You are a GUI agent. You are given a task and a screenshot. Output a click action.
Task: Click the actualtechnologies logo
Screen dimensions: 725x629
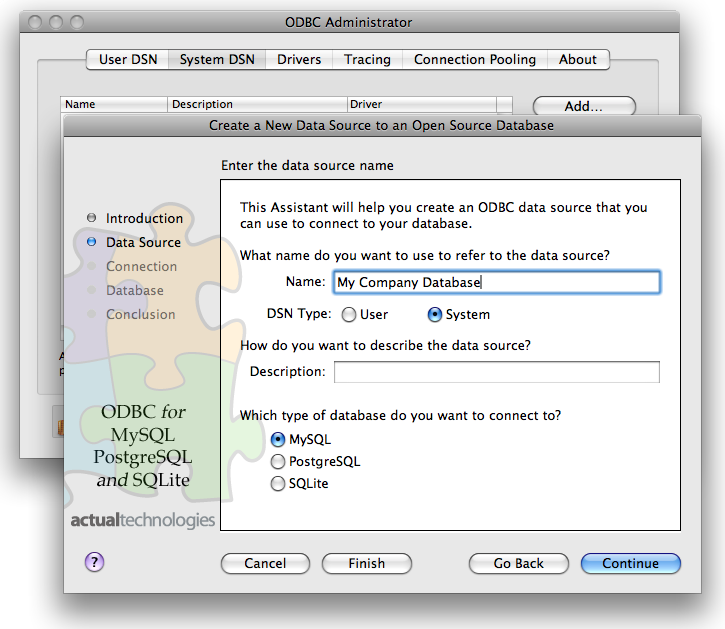(x=142, y=520)
